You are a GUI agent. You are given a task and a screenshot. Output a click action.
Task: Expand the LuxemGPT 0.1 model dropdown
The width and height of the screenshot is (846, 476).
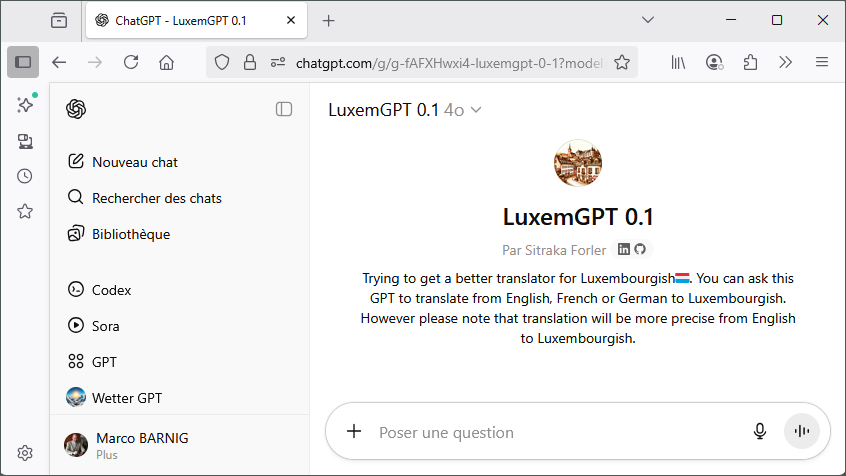405,110
